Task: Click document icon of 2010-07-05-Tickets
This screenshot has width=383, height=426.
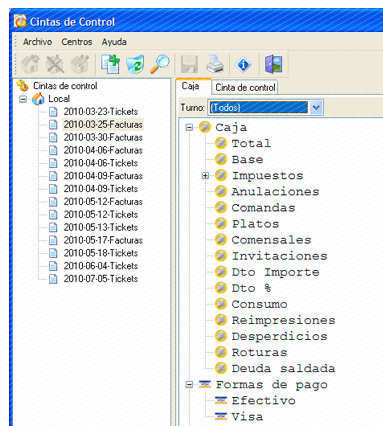Action: [53, 279]
